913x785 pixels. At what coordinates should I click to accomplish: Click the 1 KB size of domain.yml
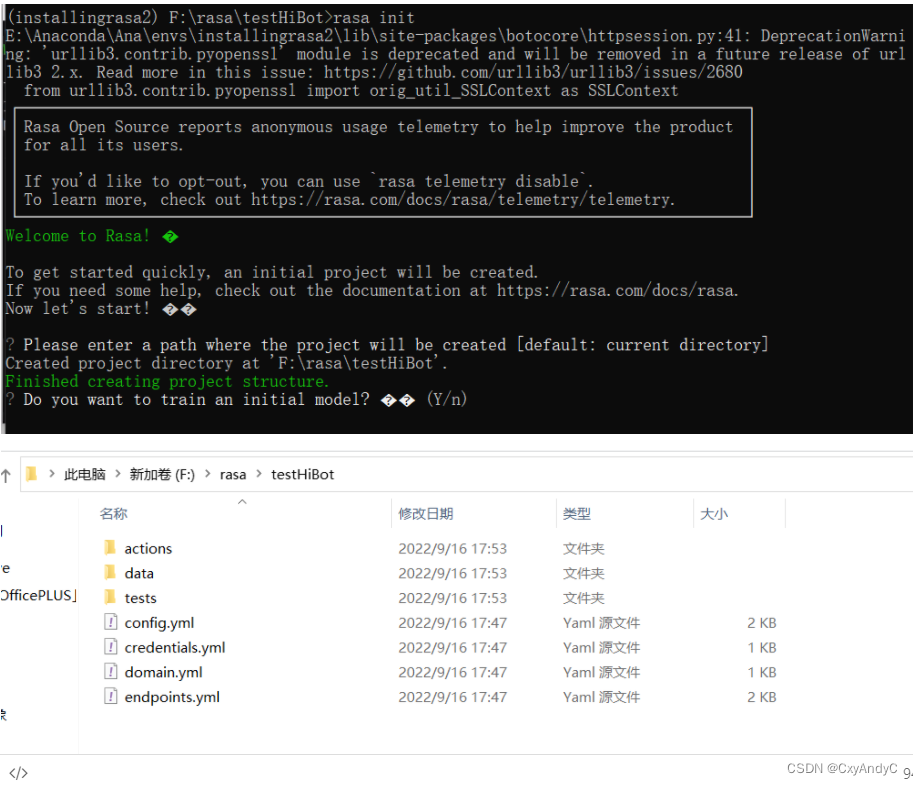pos(762,673)
